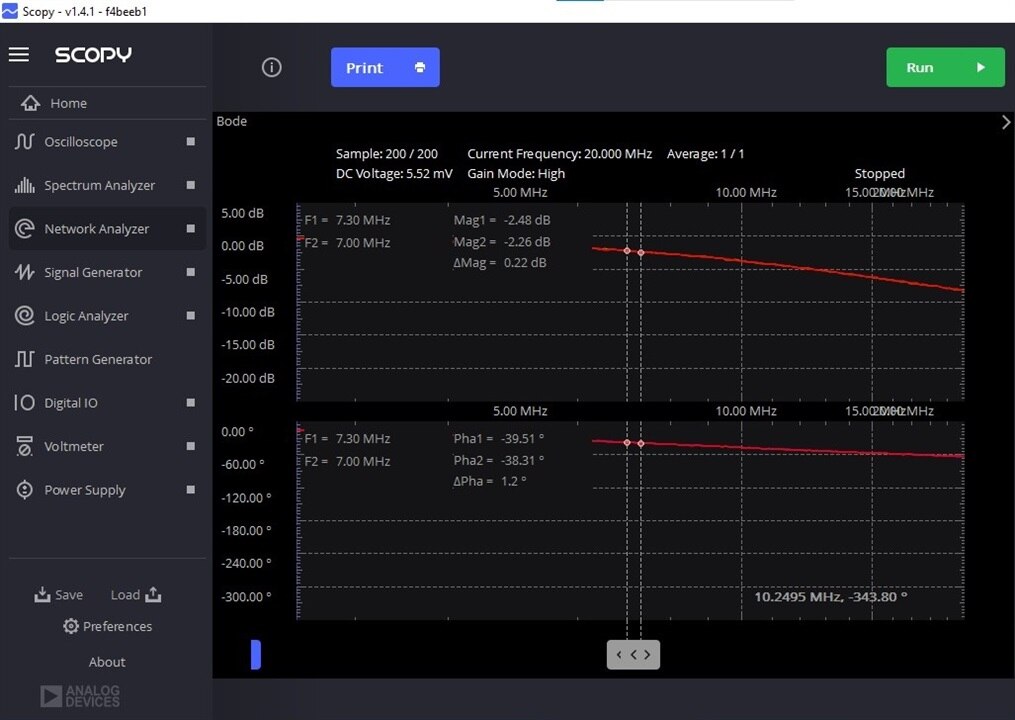Open the Logic Analyzer instrument

point(86,316)
